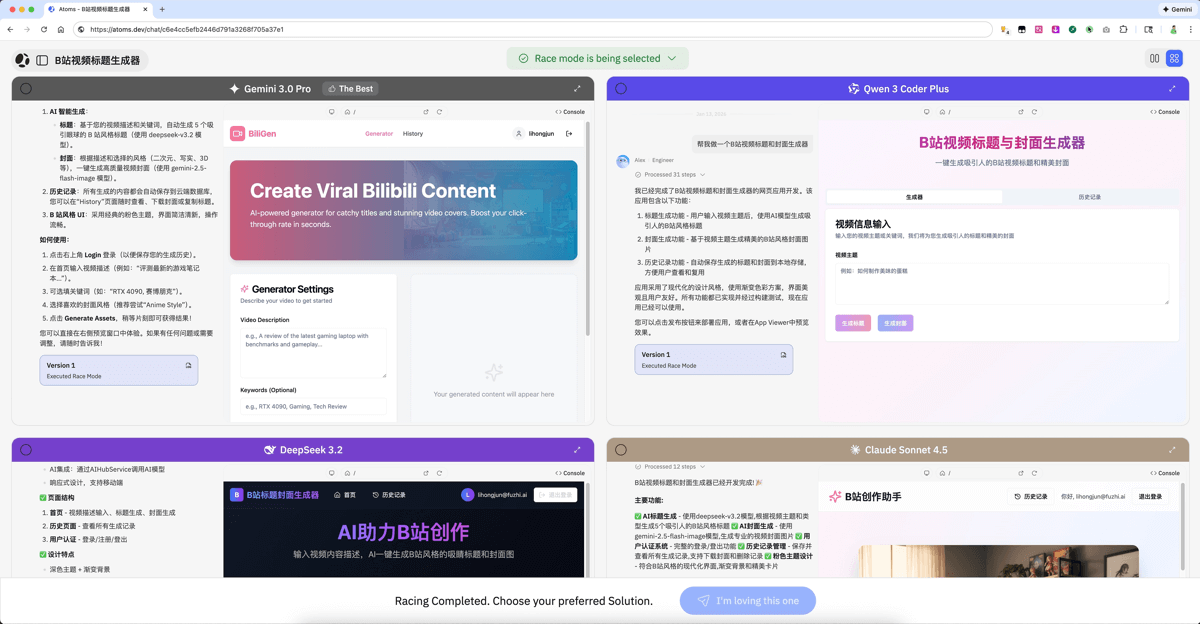Switch to the two-column split view

[x=1154, y=59]
